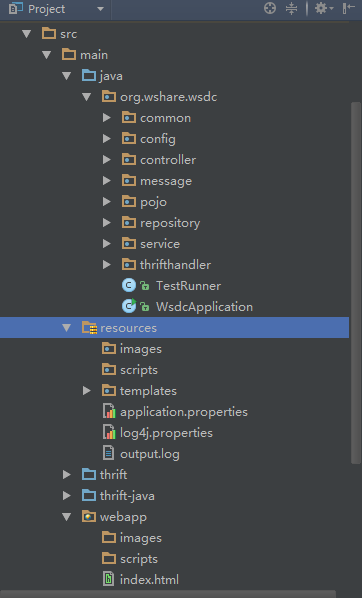Collapse the java source folder
The width and height of the screenshot is (362, 598).
[67, 76]
